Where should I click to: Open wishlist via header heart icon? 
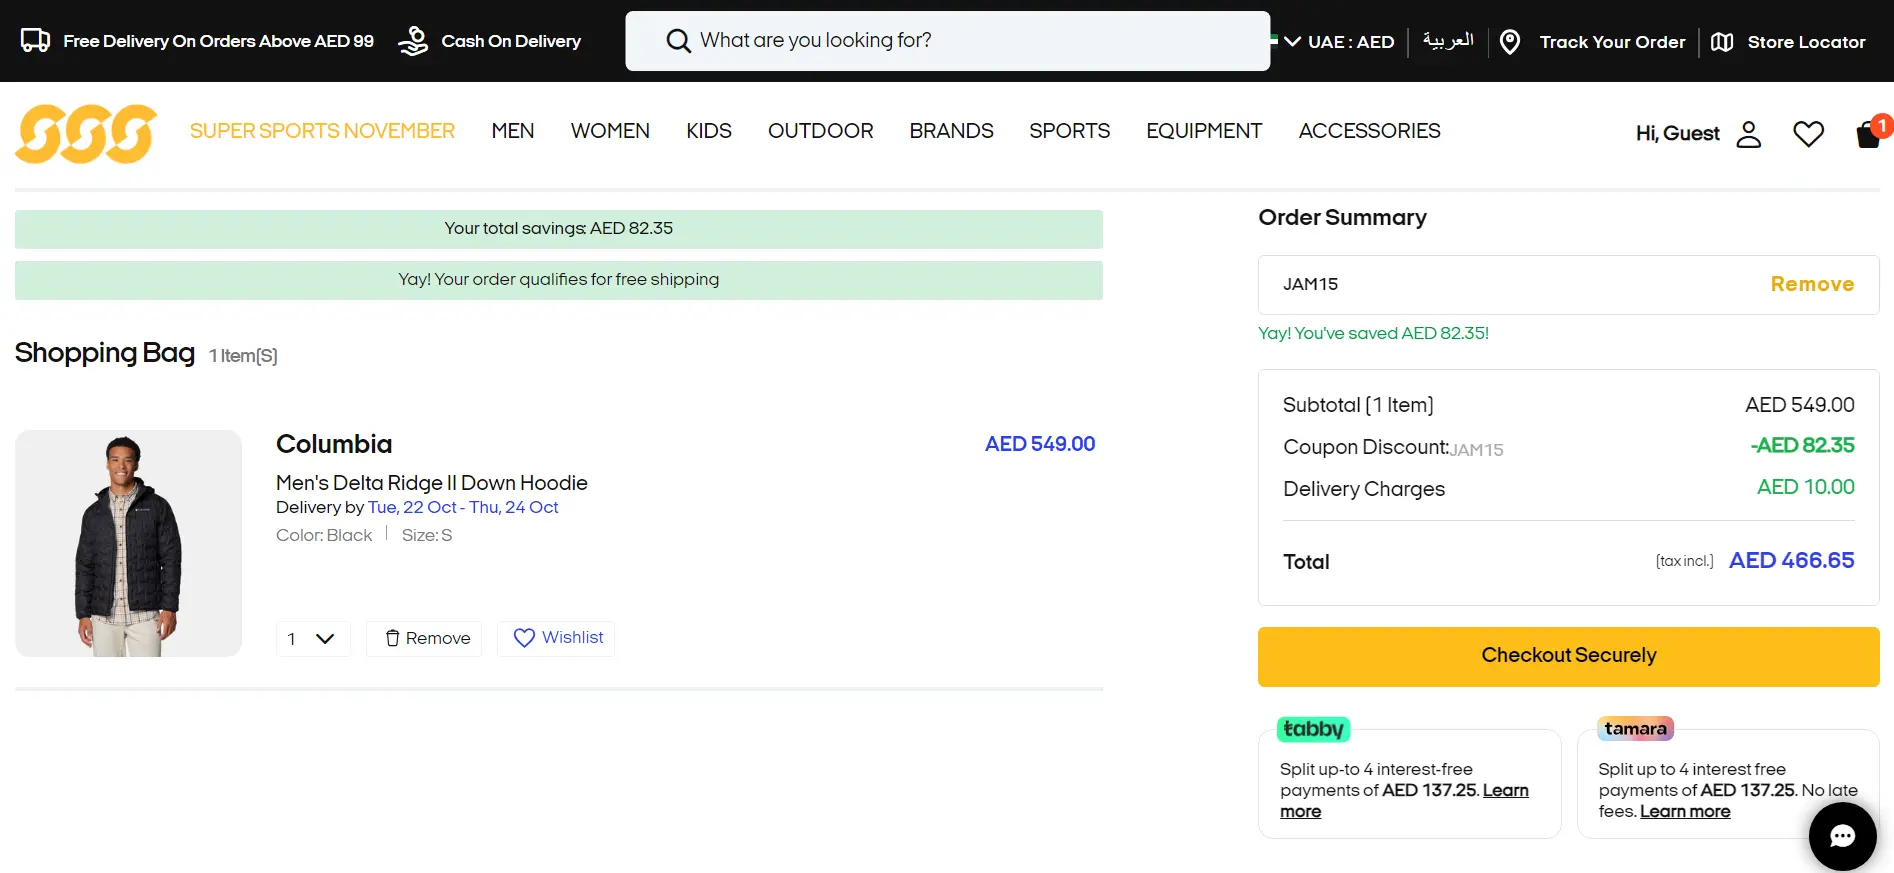[1808, 134]
